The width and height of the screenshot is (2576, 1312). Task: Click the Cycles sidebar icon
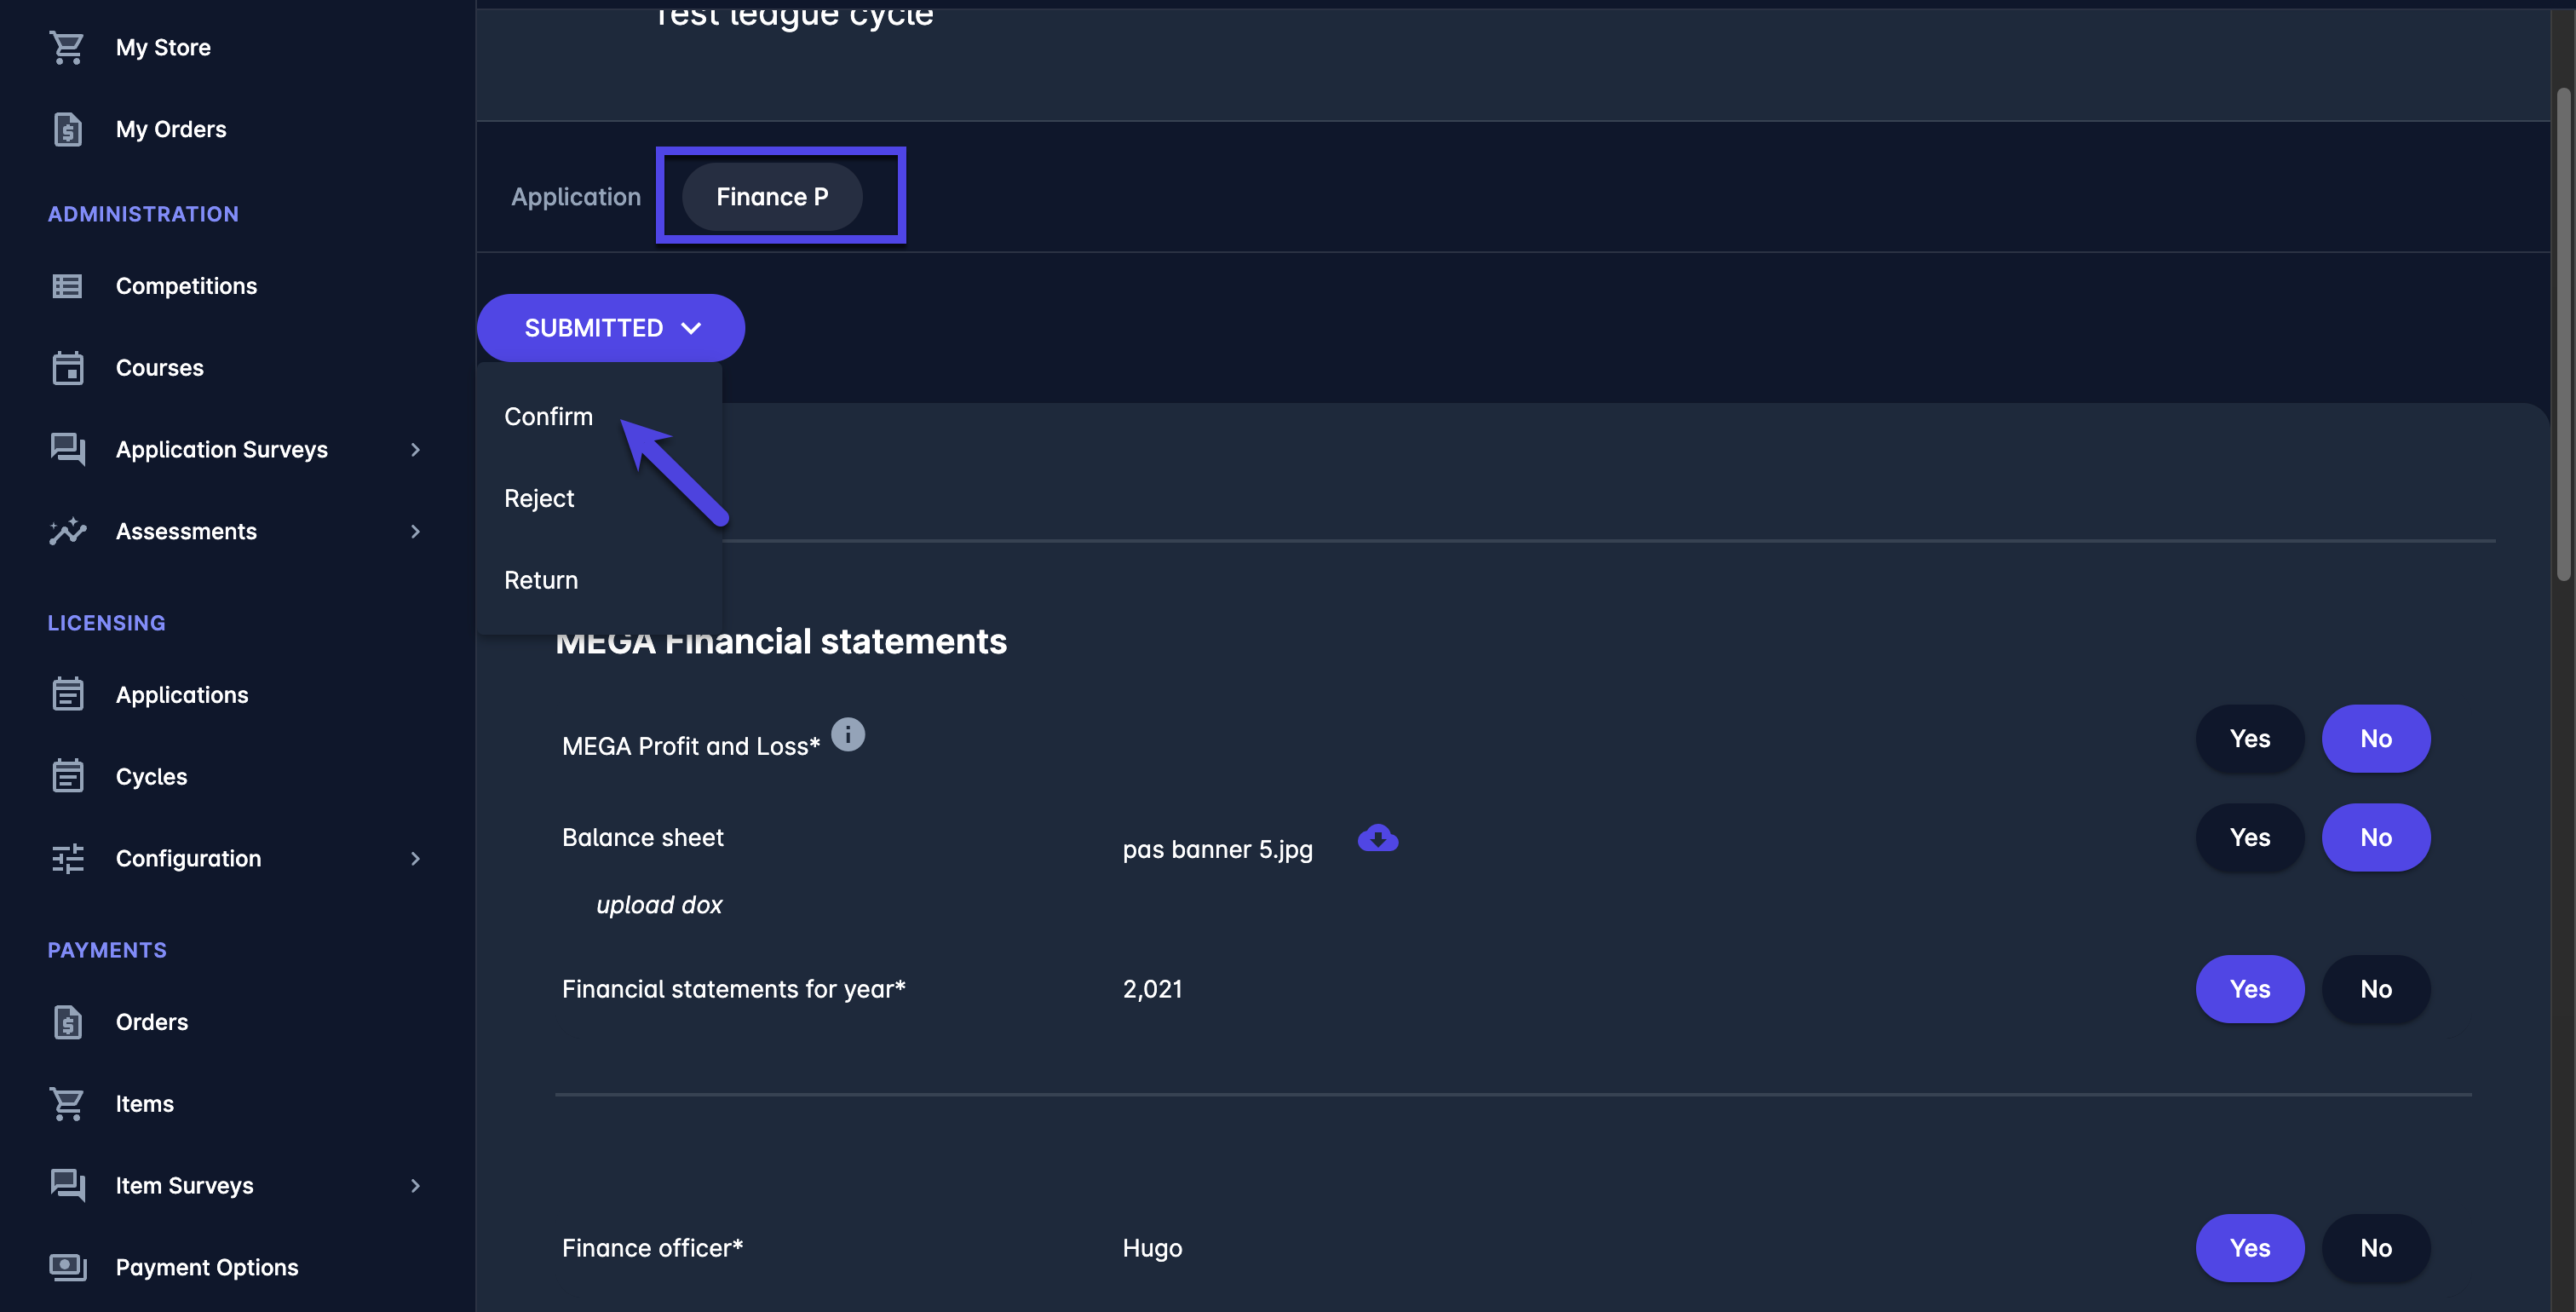pos(67,776)
